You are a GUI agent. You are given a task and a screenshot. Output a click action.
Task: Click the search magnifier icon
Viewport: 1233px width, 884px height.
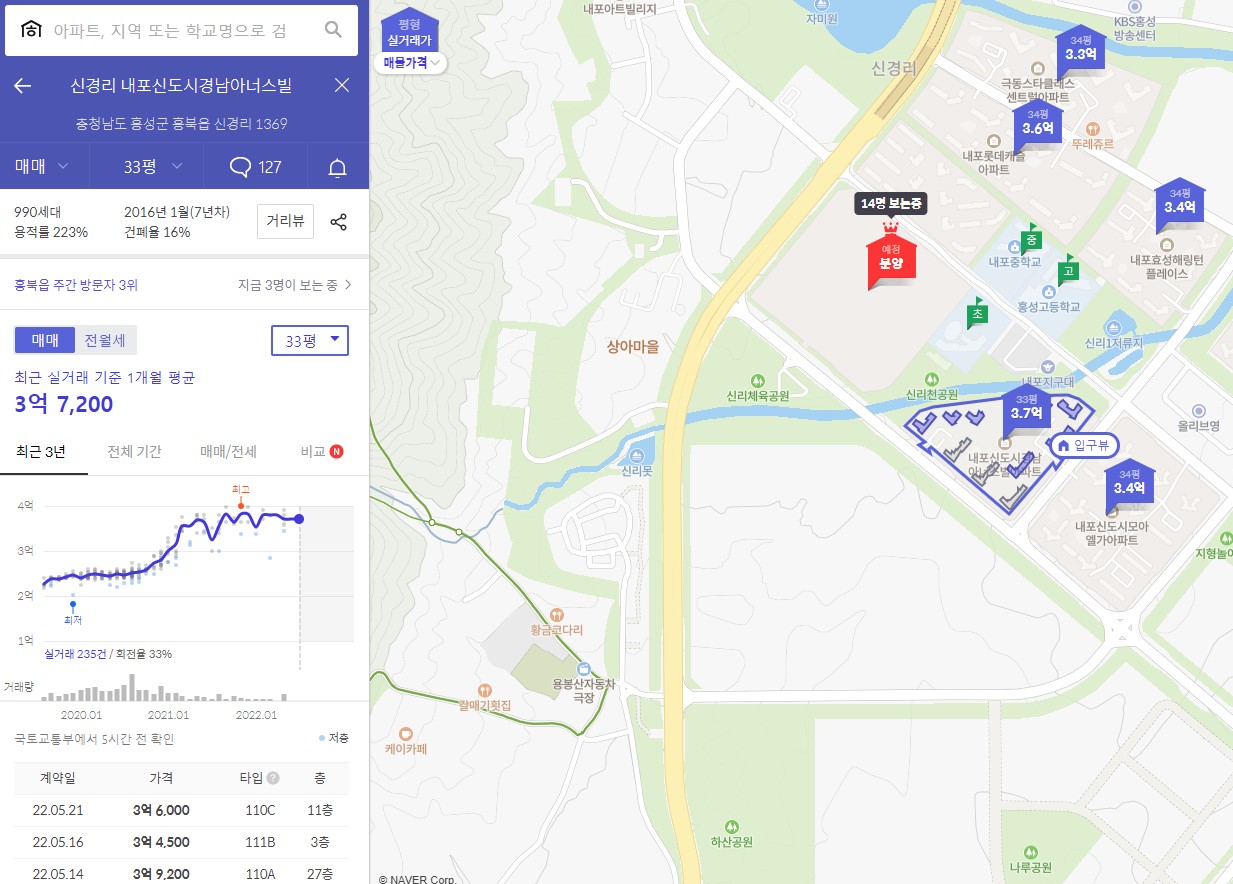[334, 30]
